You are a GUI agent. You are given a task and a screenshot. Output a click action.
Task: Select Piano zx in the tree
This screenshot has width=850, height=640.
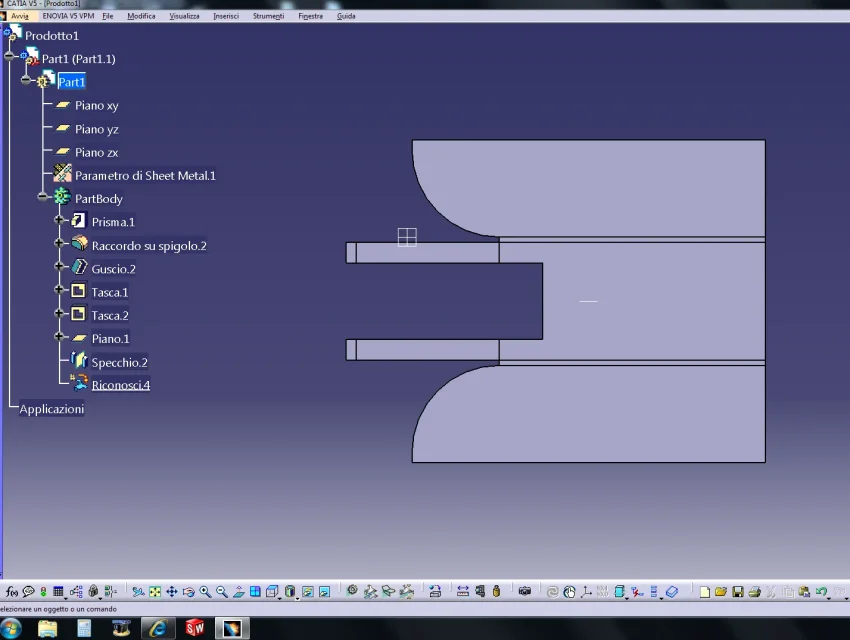(96, 152)
